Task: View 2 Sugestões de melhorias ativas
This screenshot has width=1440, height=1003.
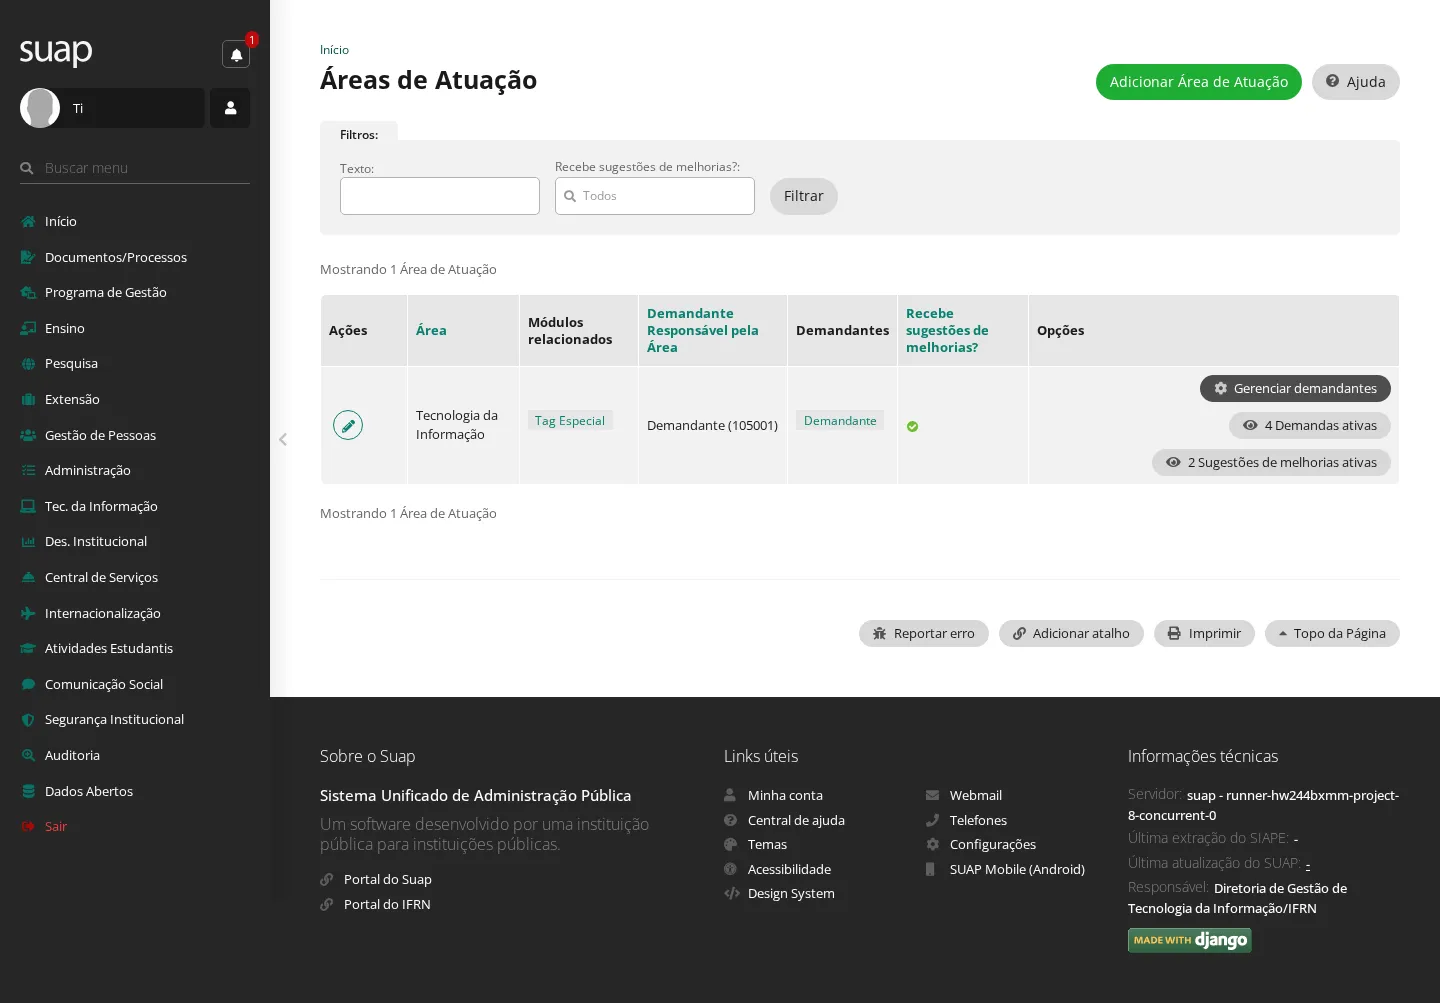Action: (1271, 462)
